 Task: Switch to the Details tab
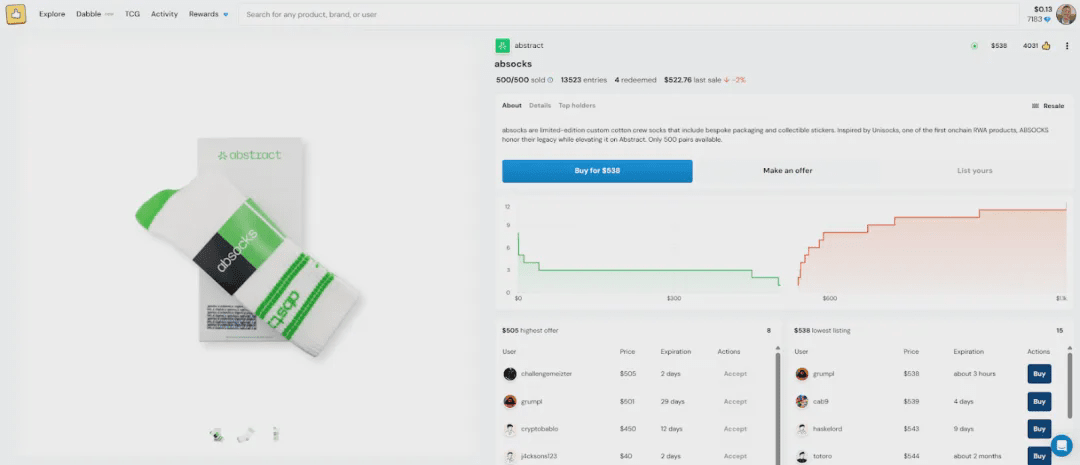click(x=540, y=105)
